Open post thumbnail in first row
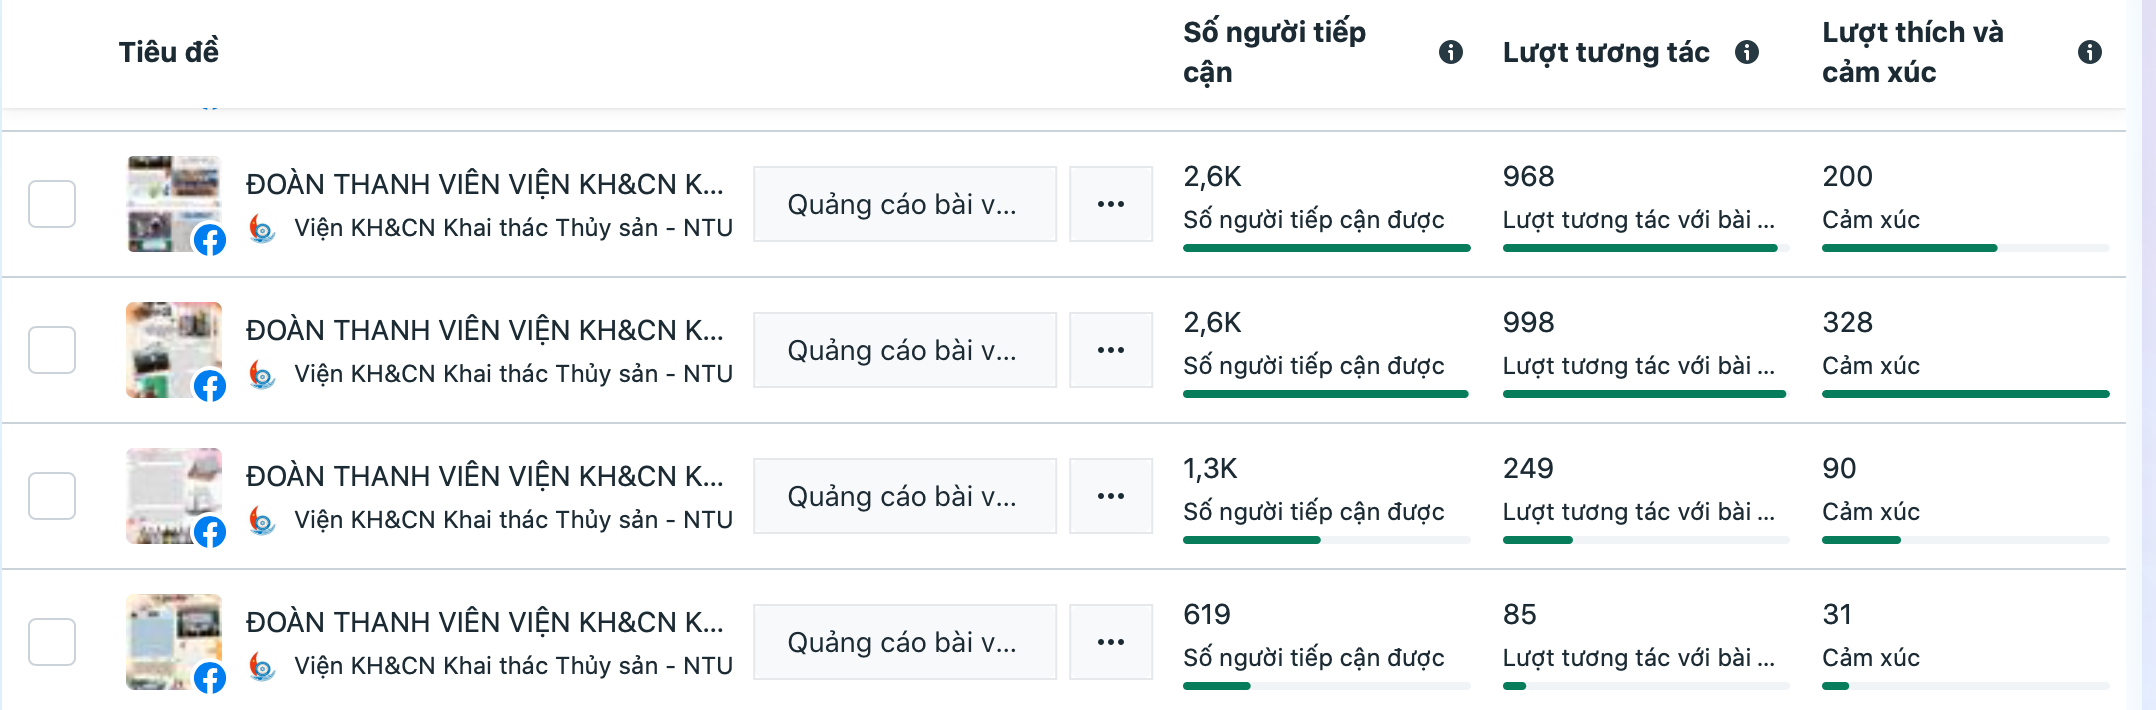Screen dimensions: 2156x710 (174, 204)
